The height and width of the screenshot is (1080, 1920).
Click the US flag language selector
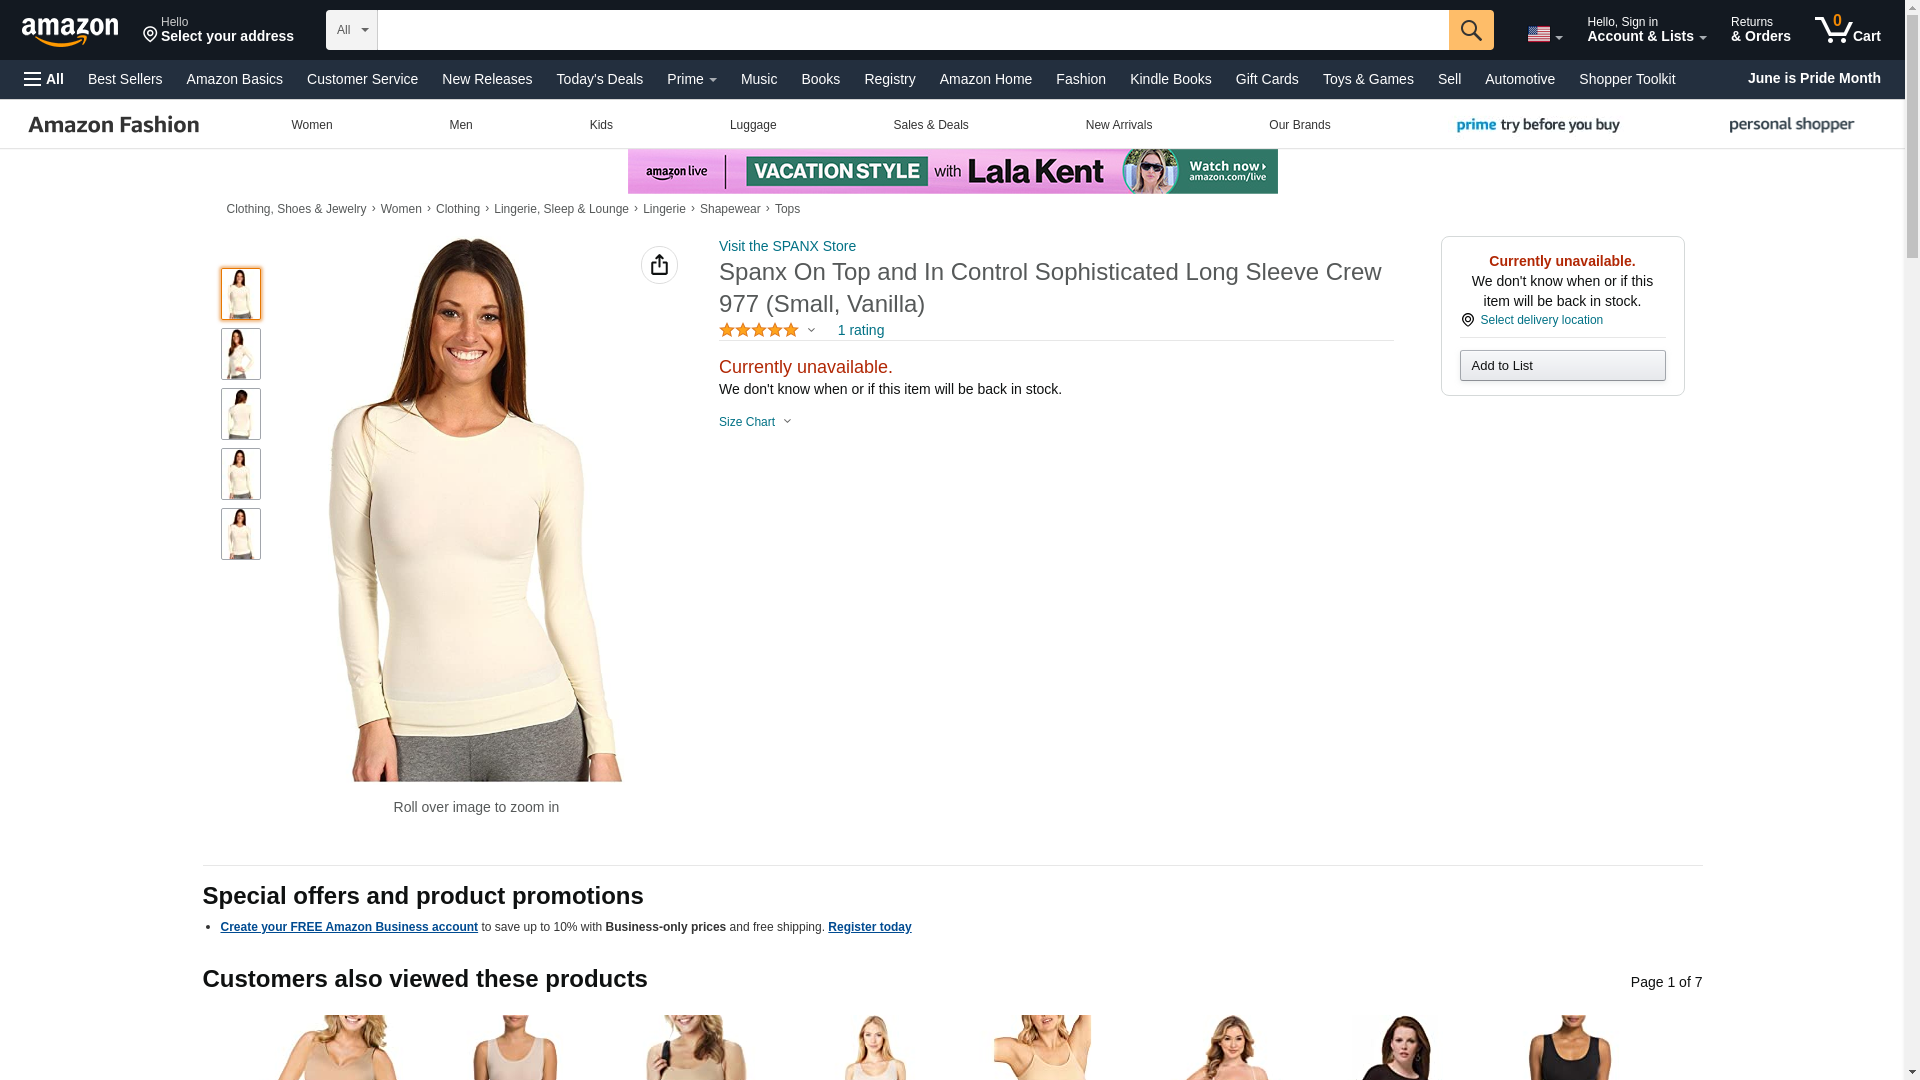click(1544, 34)
